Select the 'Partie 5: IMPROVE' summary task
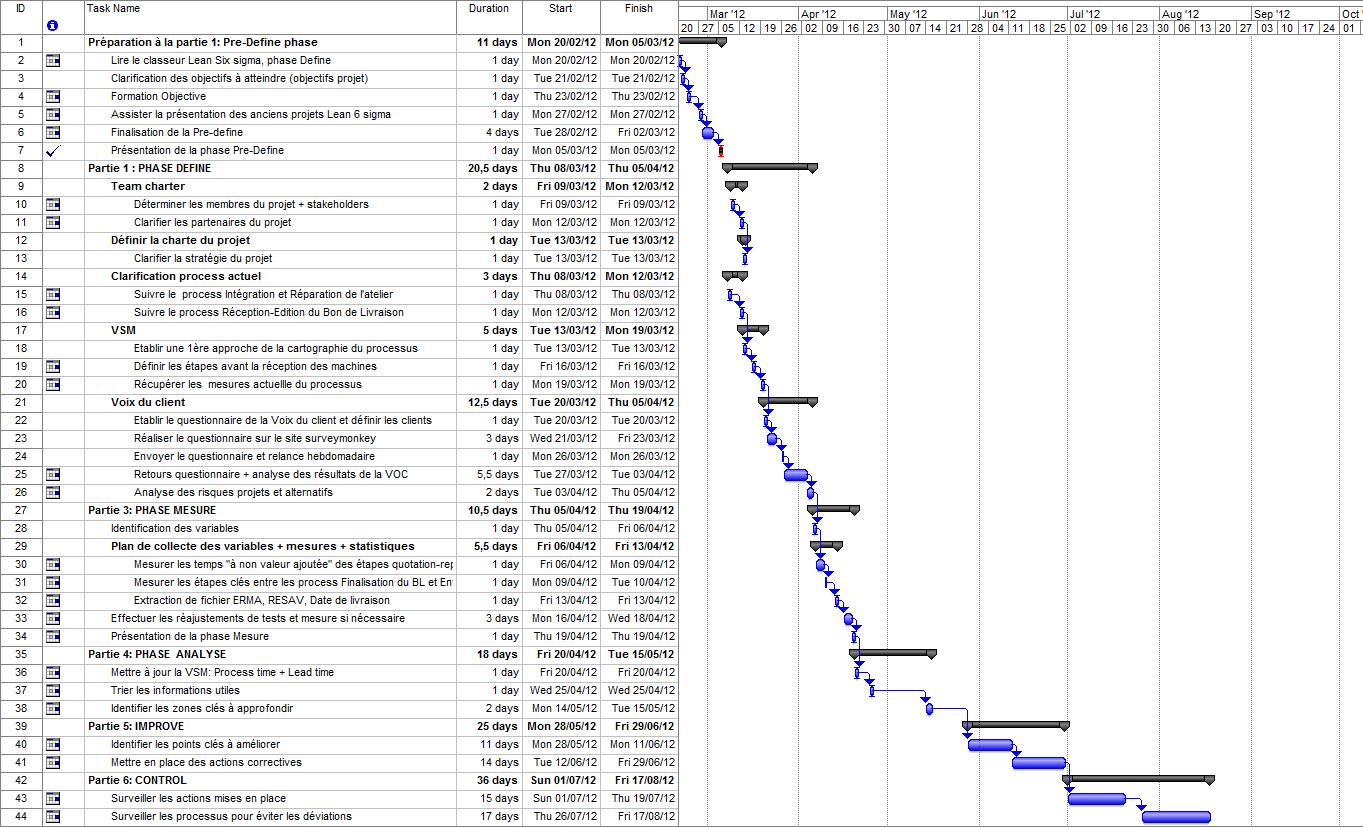This screenshot has width=1363, height=827. tap(135, 727)
